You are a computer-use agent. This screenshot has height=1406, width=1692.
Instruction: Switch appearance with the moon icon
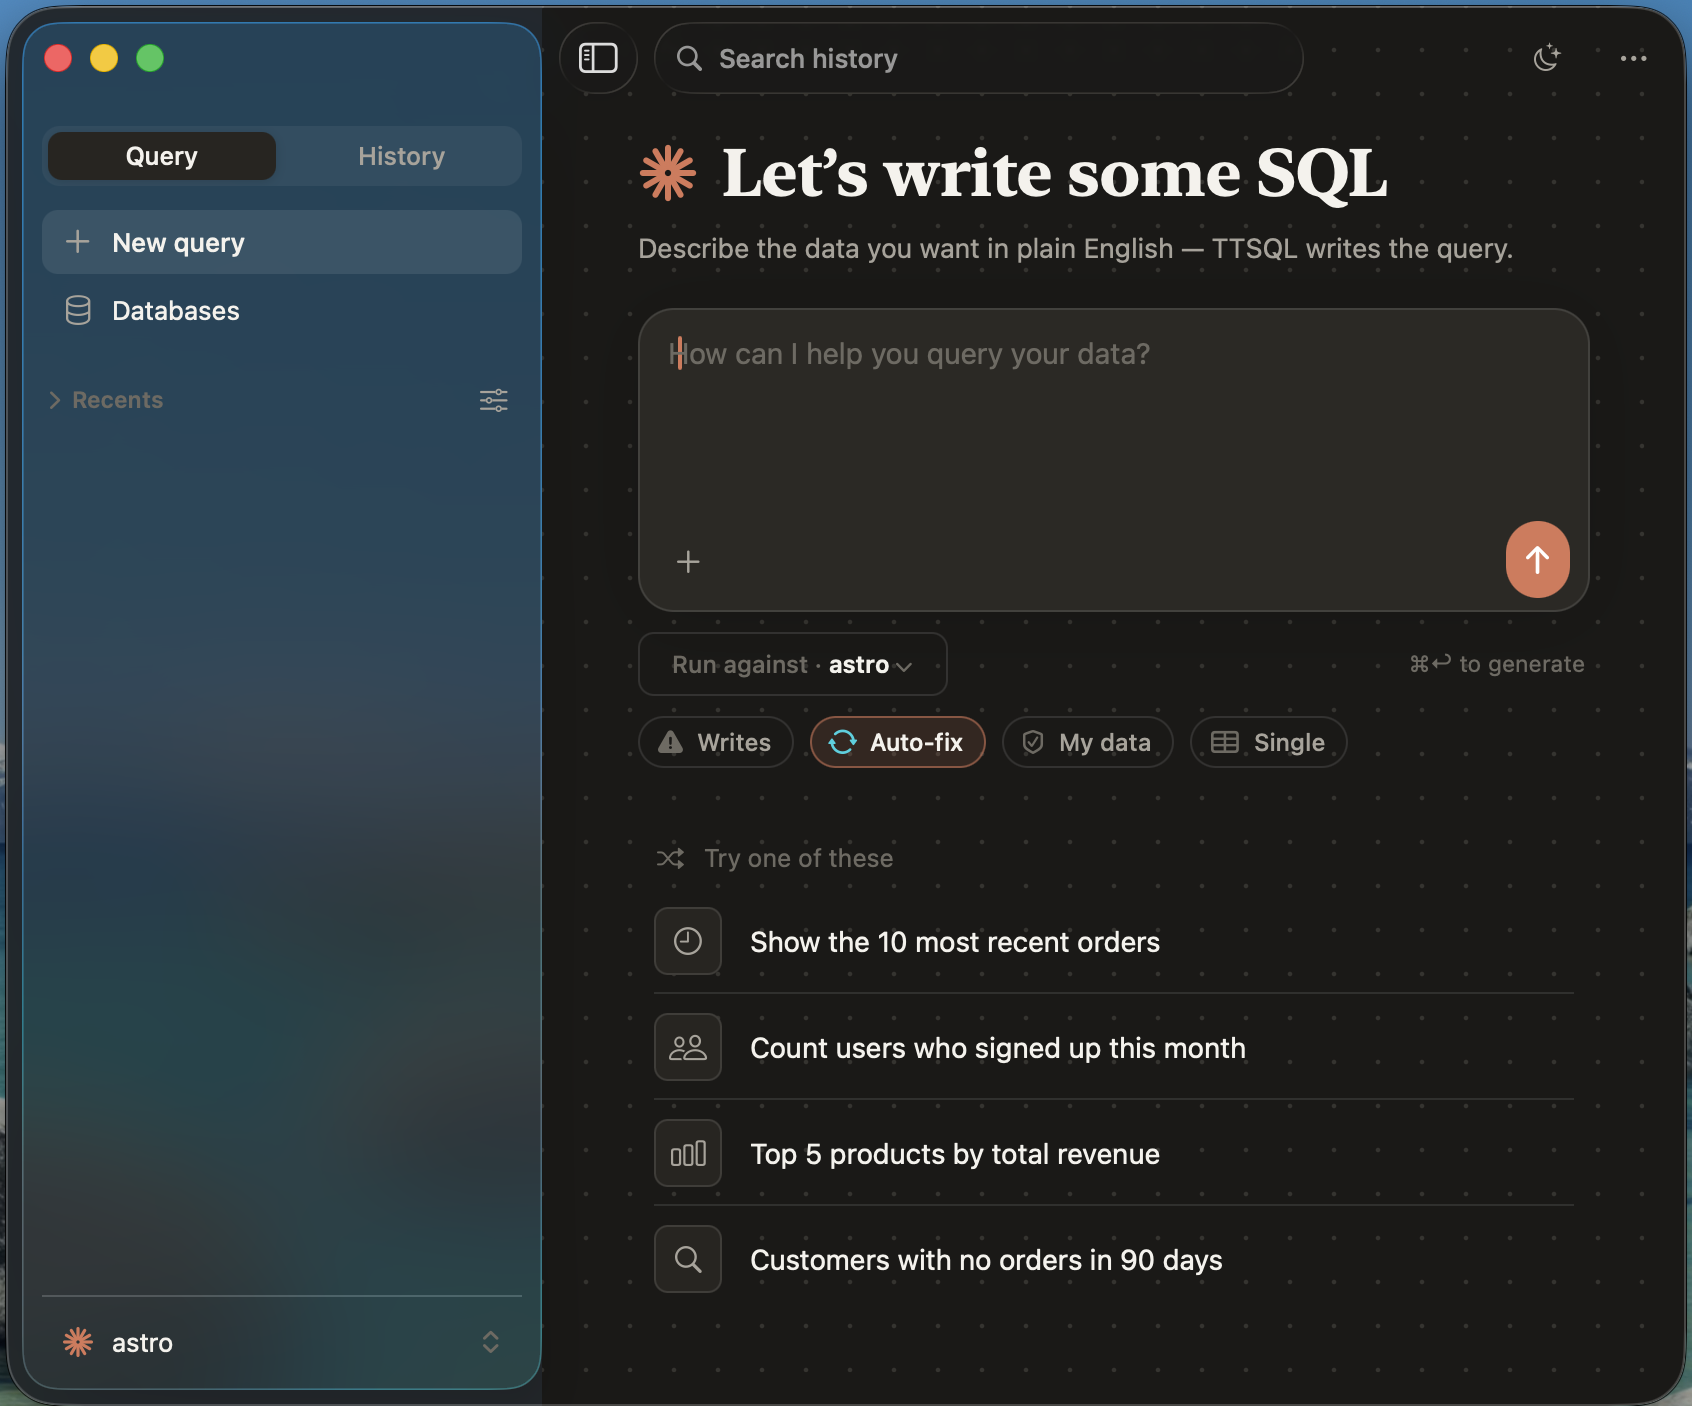1546,58
